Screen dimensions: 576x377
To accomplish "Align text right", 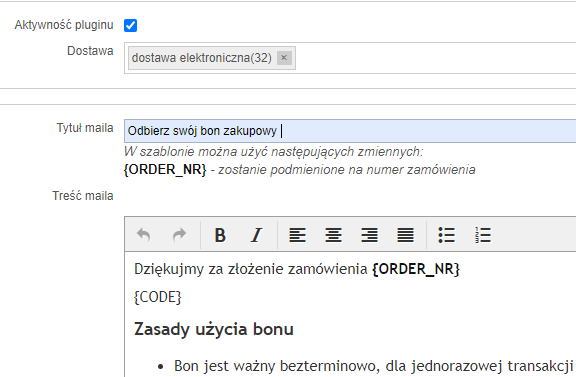I will tap(369, 235).
